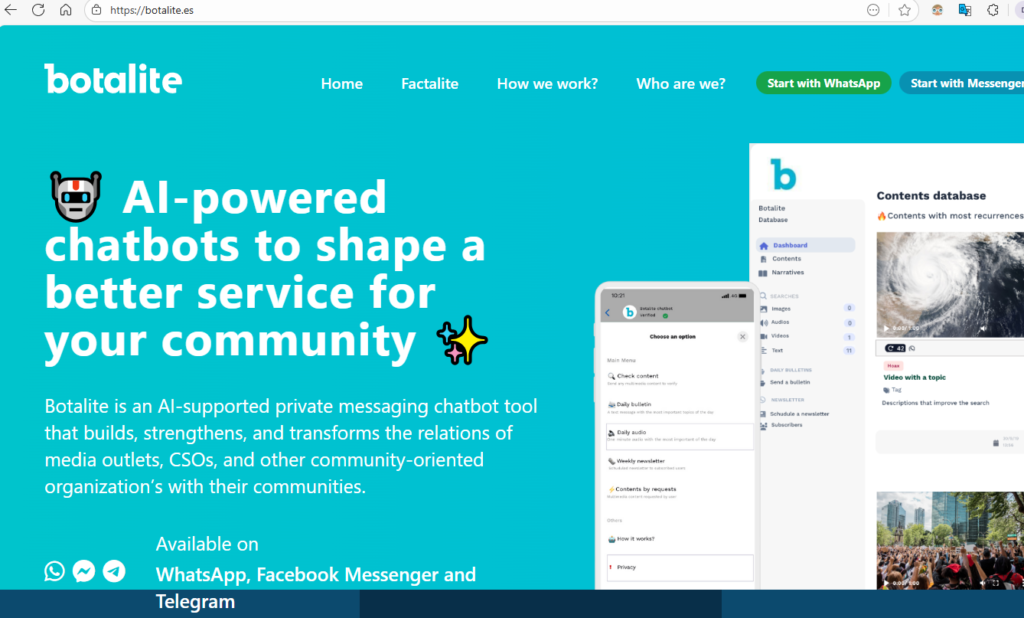Go to How we work? page
1024x618 pixels.
[547, 84]
